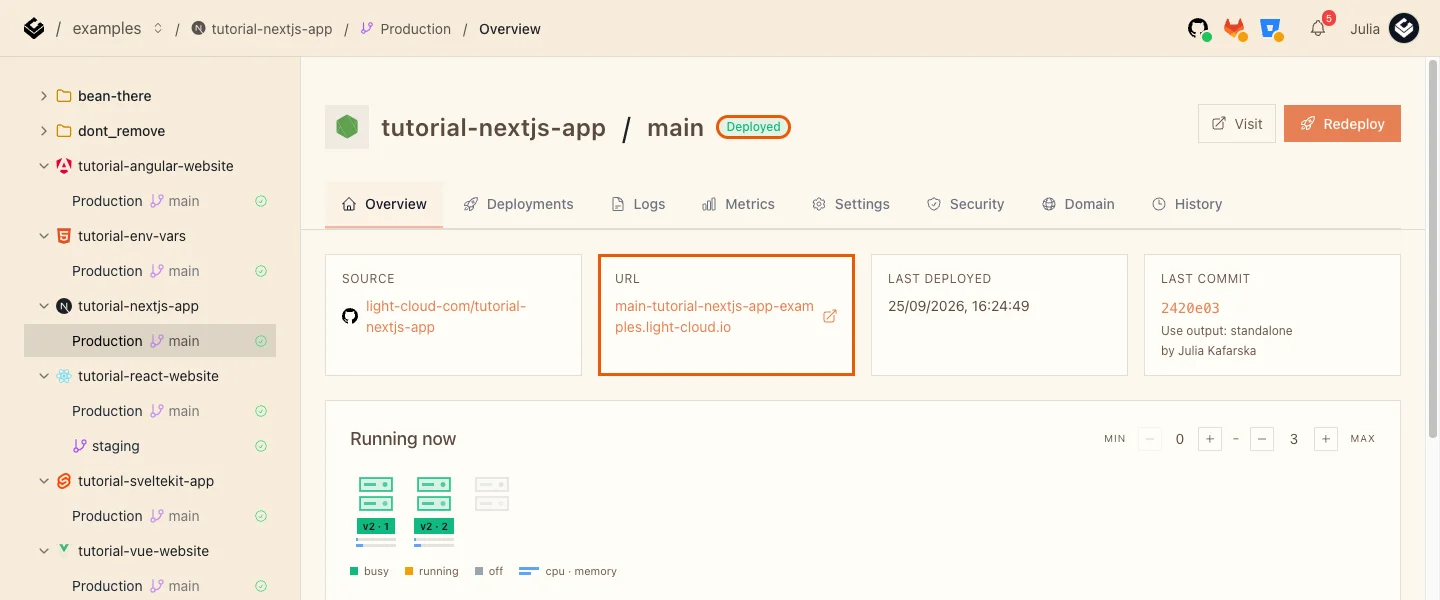Expand the bean-there folder

click(x=43, y=96)
